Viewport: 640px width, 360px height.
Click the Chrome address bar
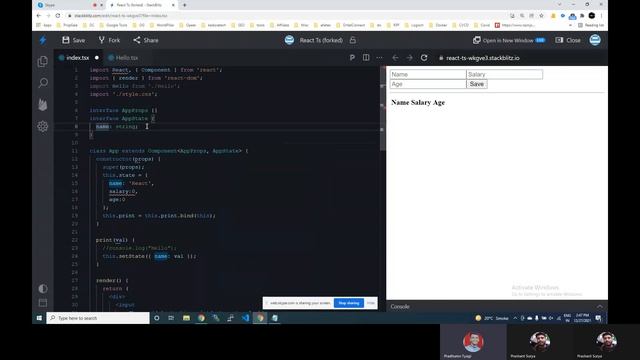click(x=286, y=16)
